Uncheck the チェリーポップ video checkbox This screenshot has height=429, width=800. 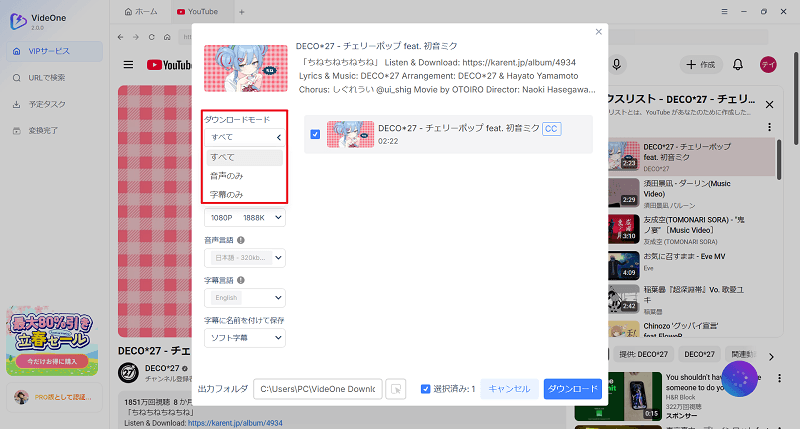click(x=315, y=134)
